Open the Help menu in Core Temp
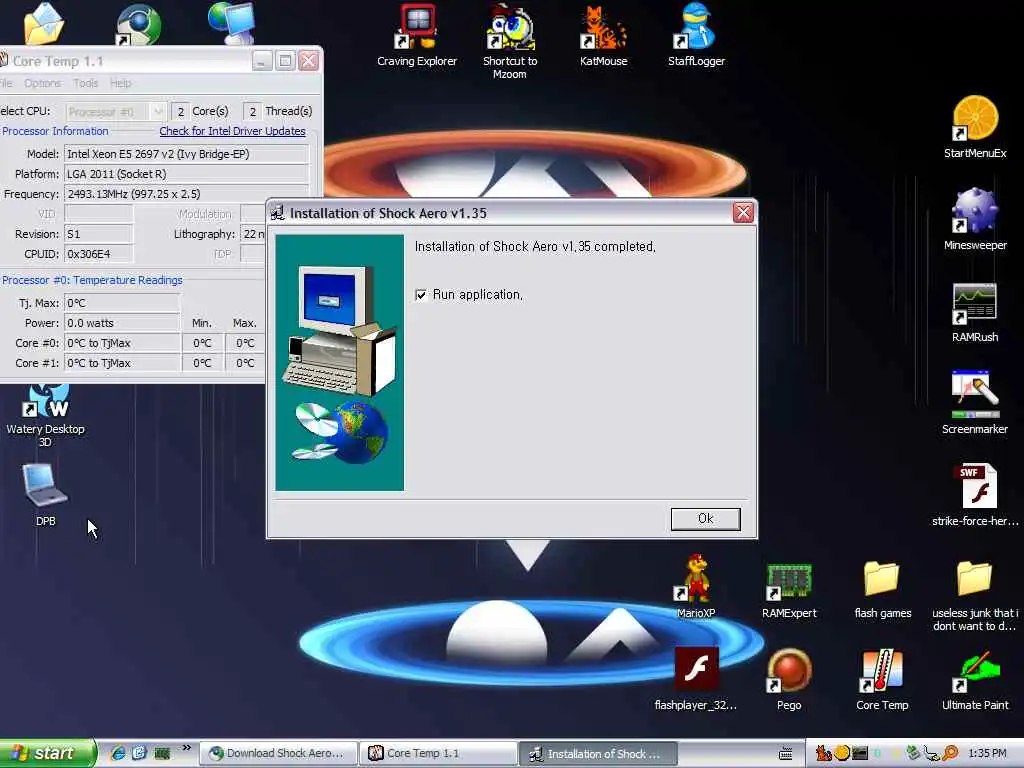 (x=120, y=83)
